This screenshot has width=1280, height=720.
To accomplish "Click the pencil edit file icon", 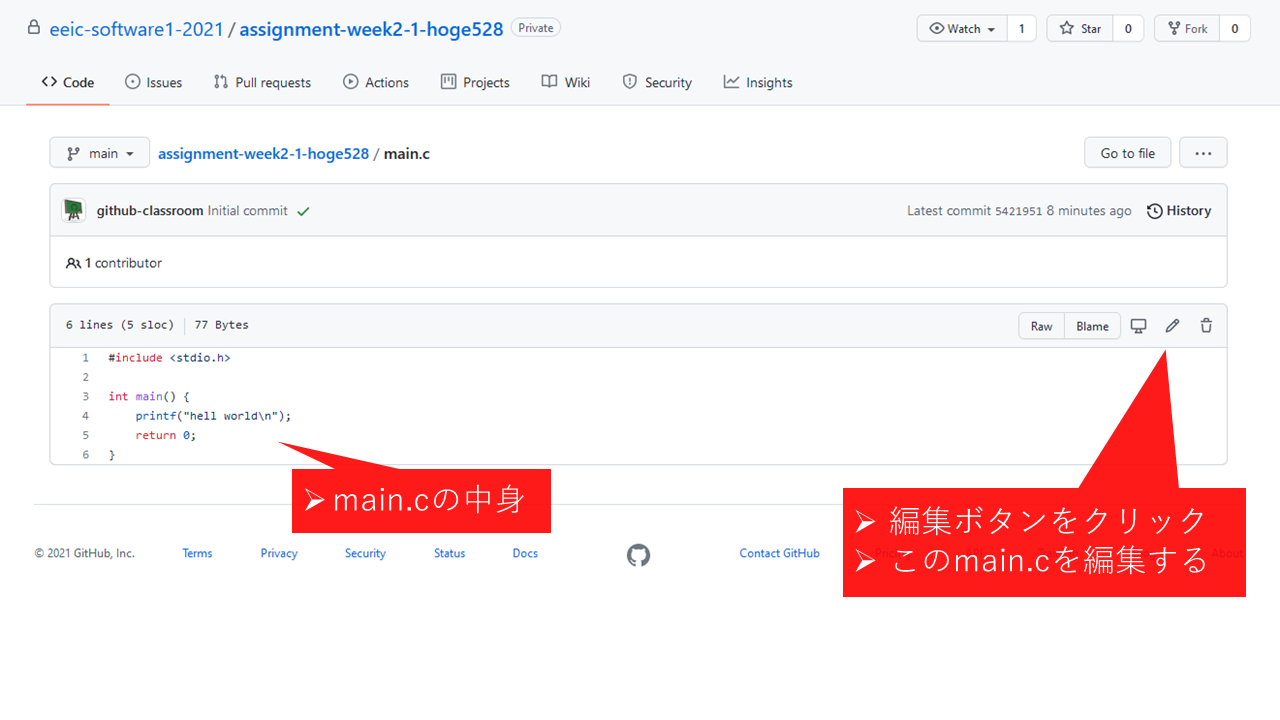I will (1172, 326).
